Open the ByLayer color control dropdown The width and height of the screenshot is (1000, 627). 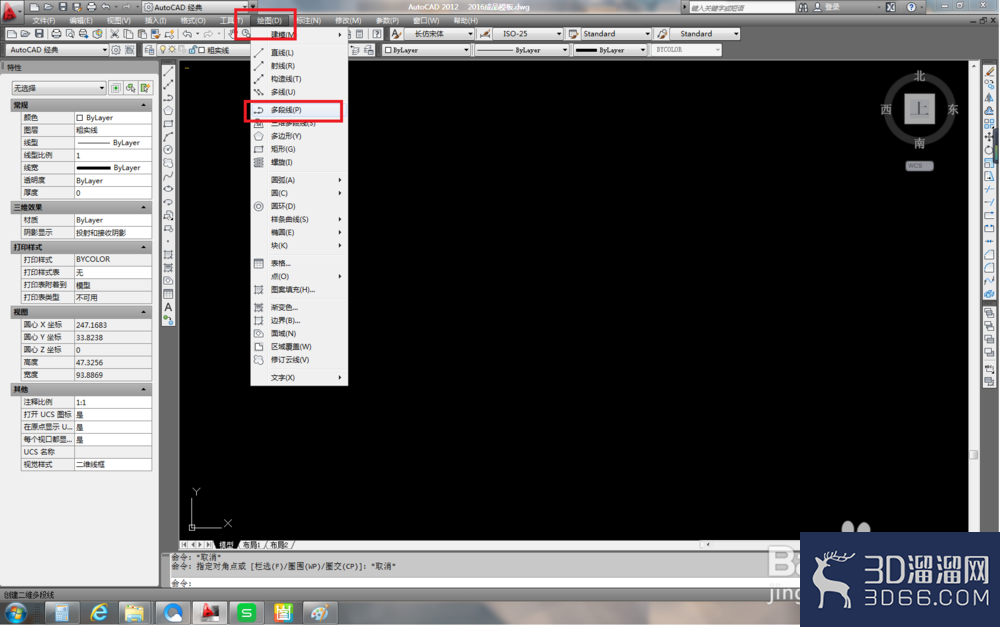[x=426, y=50]
